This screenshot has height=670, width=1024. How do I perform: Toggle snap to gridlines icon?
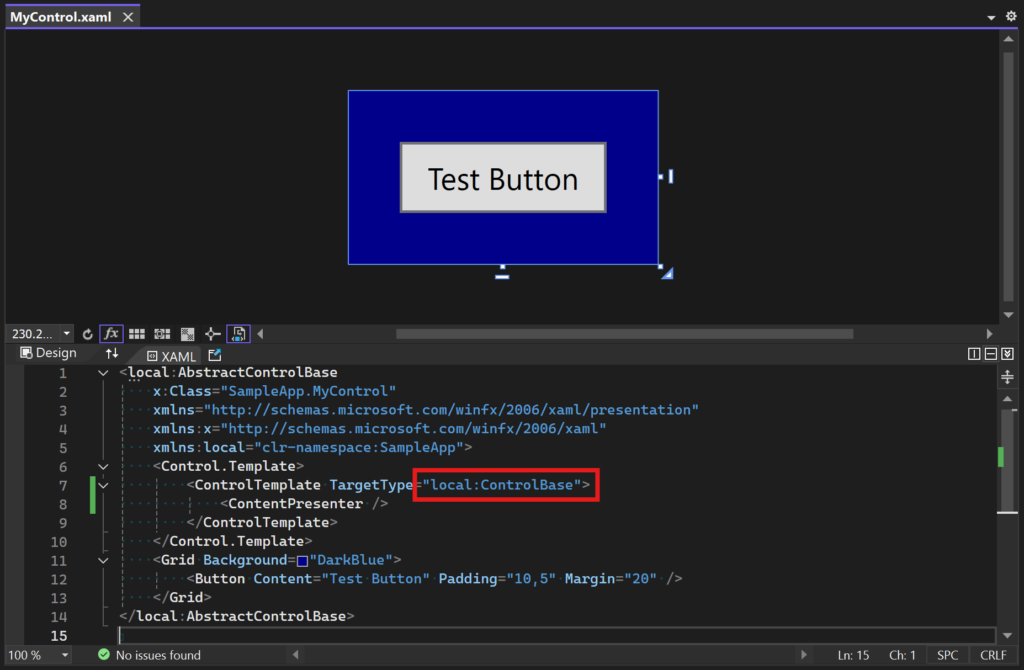point(162,334)
